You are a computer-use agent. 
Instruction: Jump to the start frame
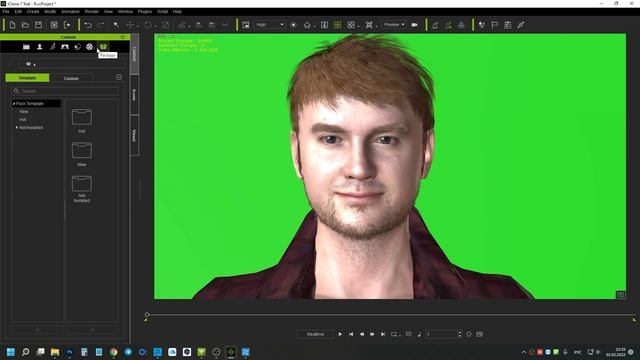pyautogui.click(x=351, y=334)
